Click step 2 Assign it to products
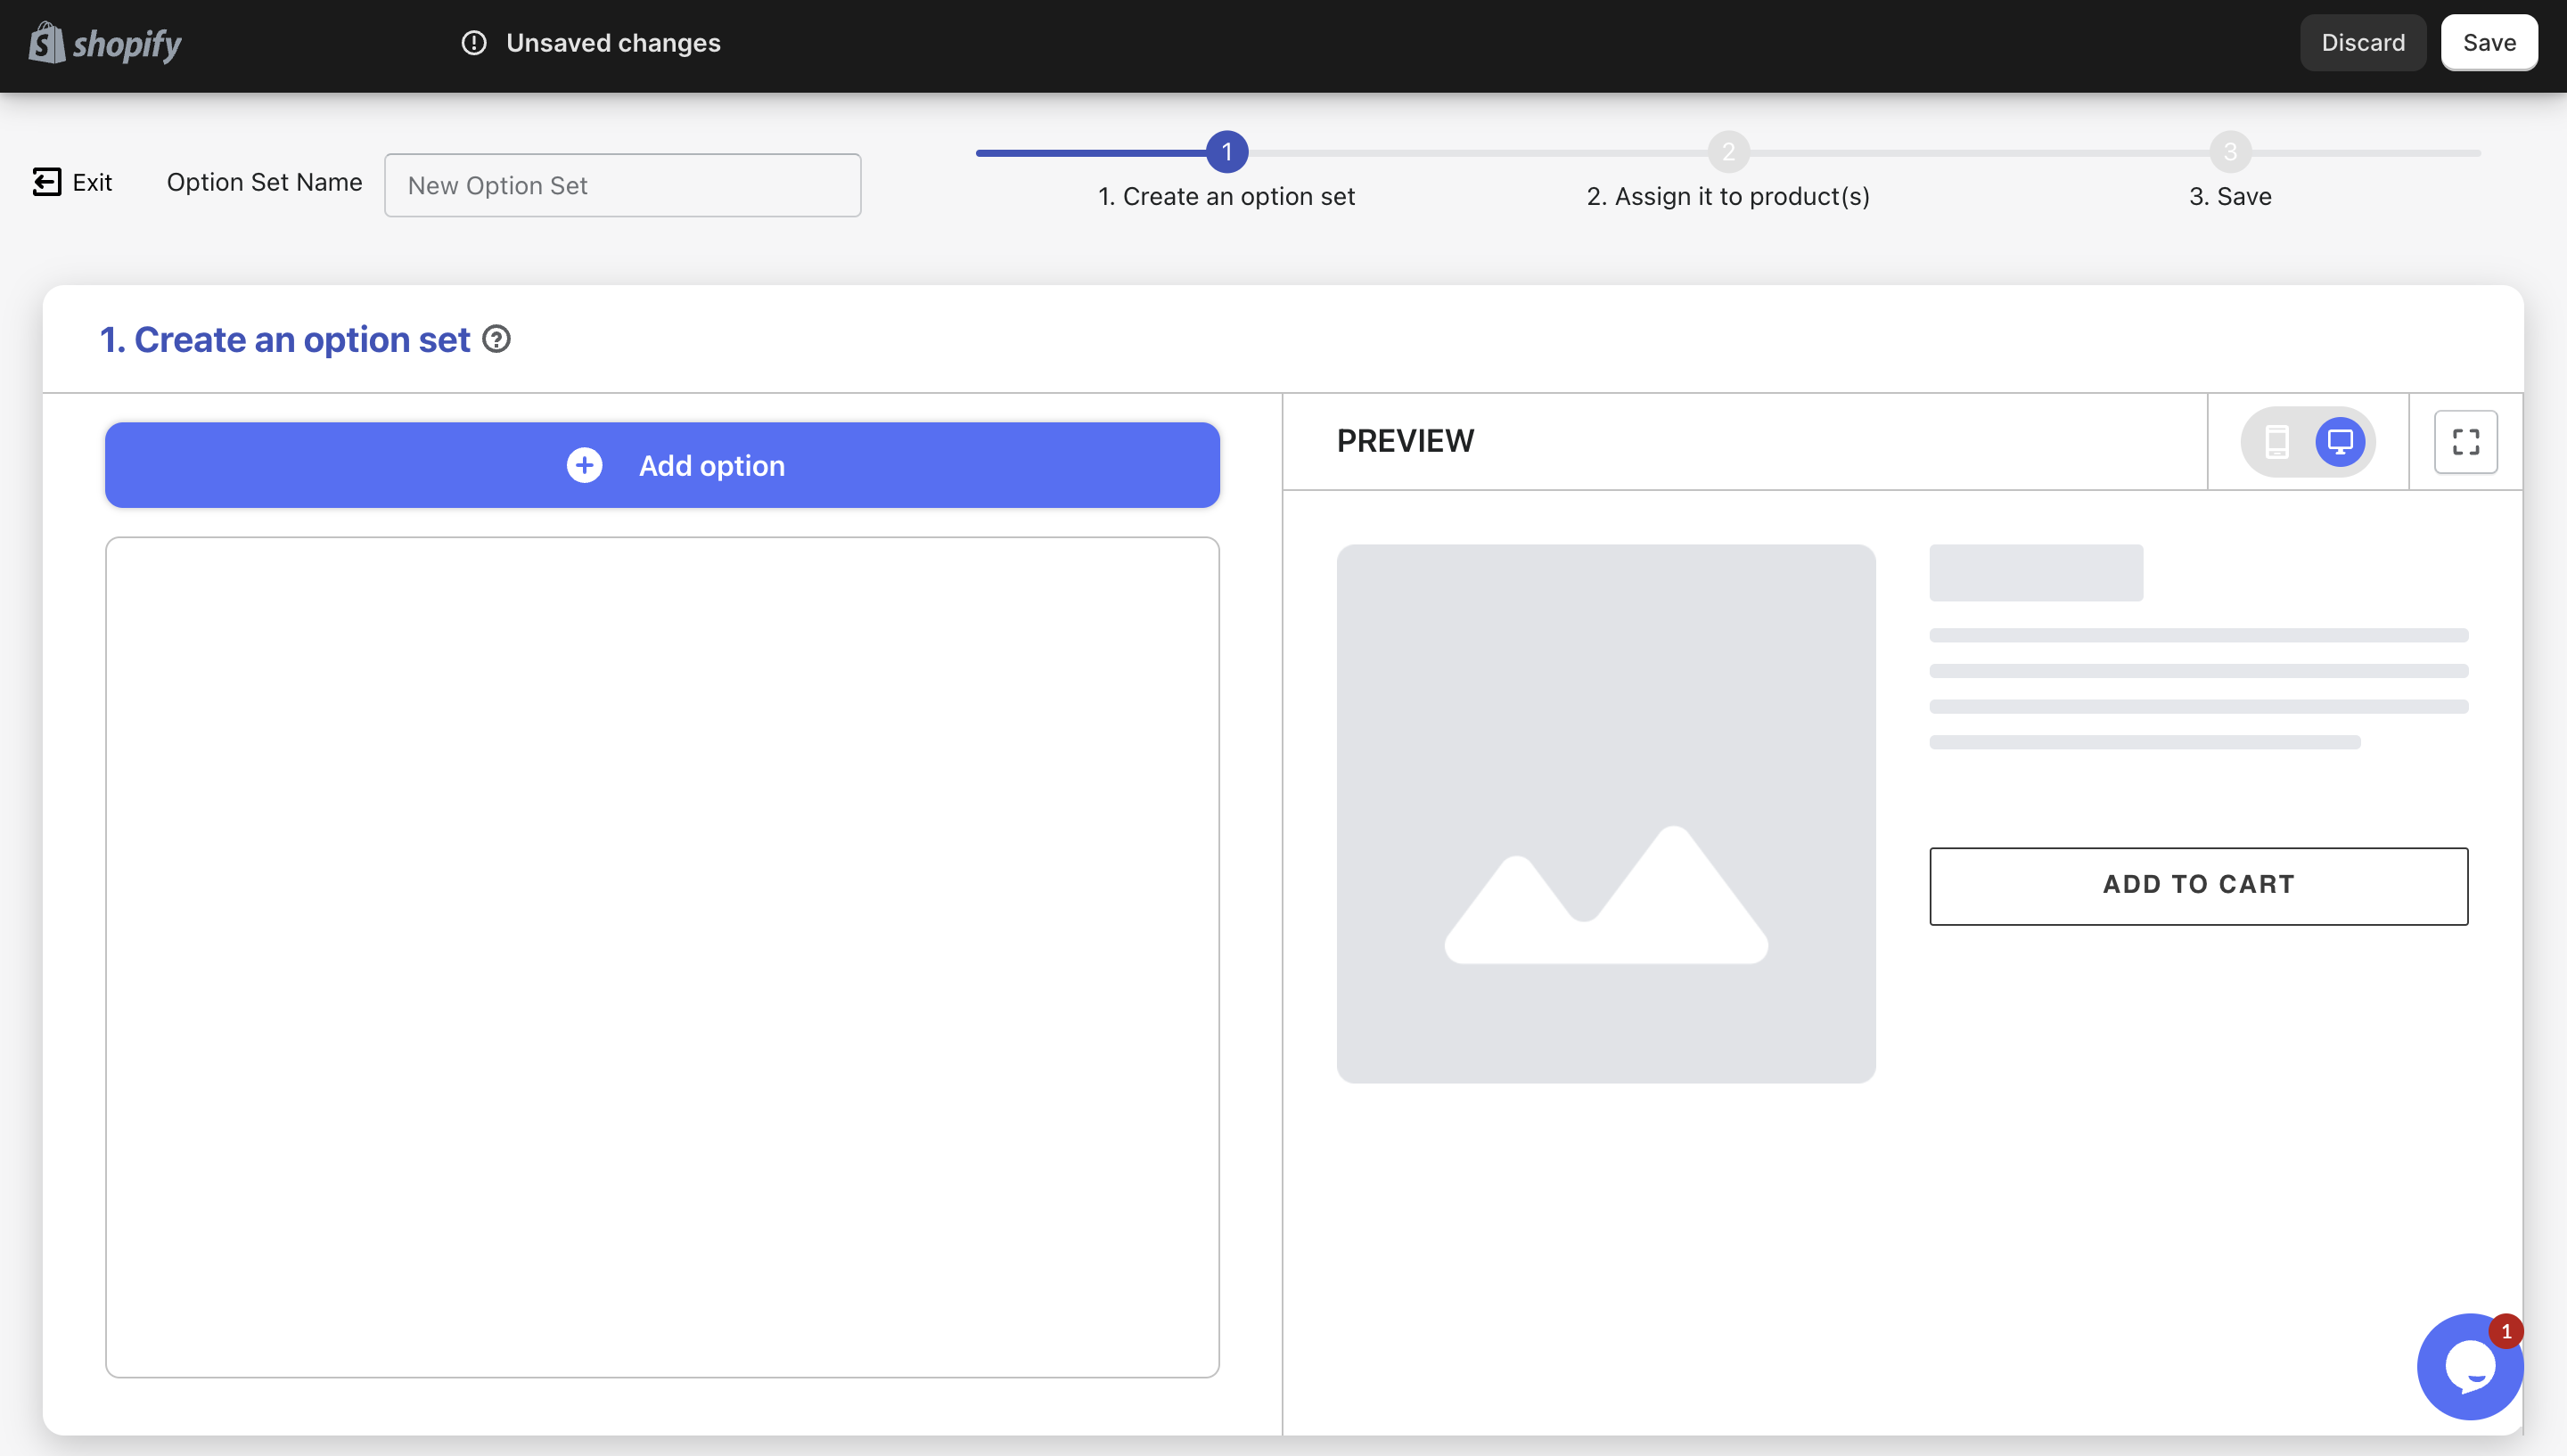This screenshot has height=1456, width=2567. click(1729, 151)
